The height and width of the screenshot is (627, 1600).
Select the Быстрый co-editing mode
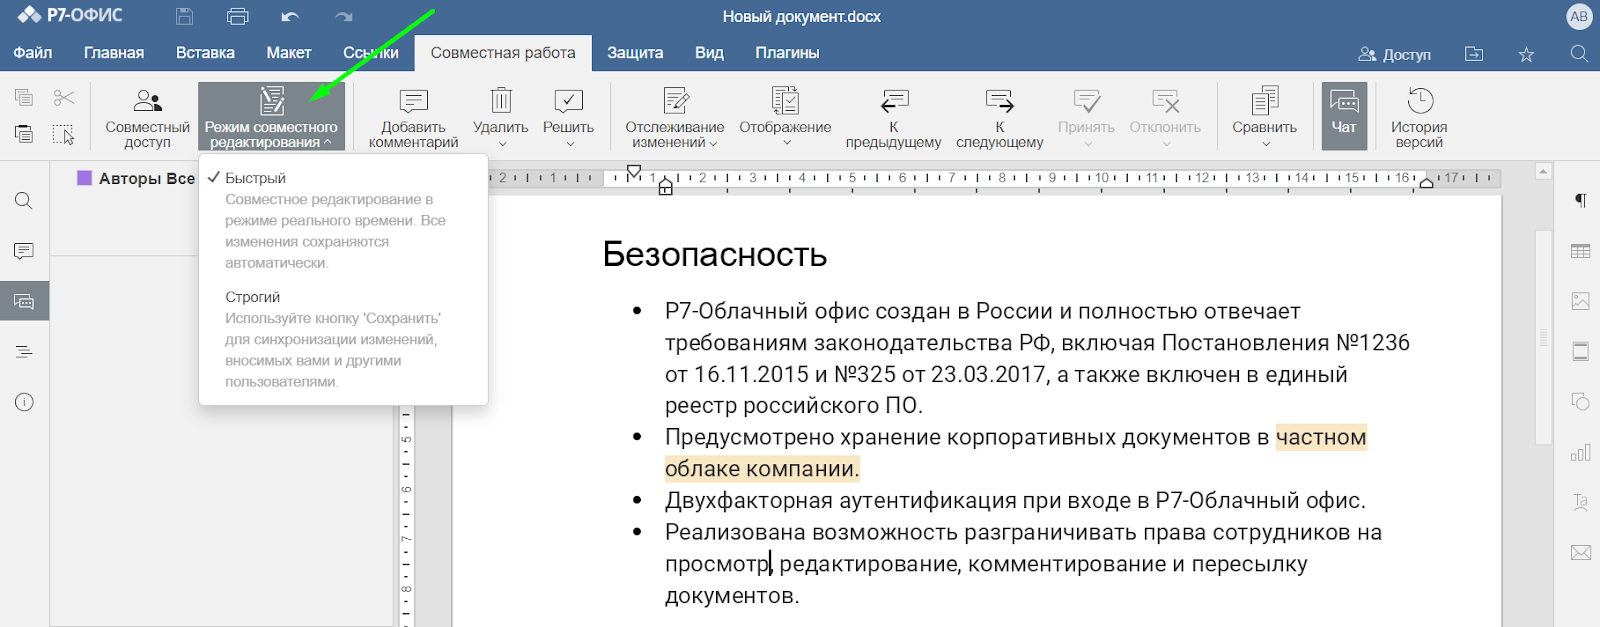click(343, 220)
